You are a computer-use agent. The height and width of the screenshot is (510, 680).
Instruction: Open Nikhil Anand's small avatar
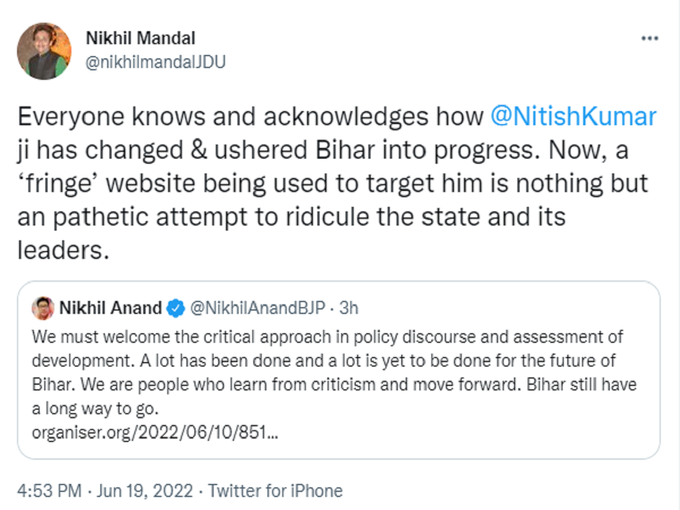(42, 308)
